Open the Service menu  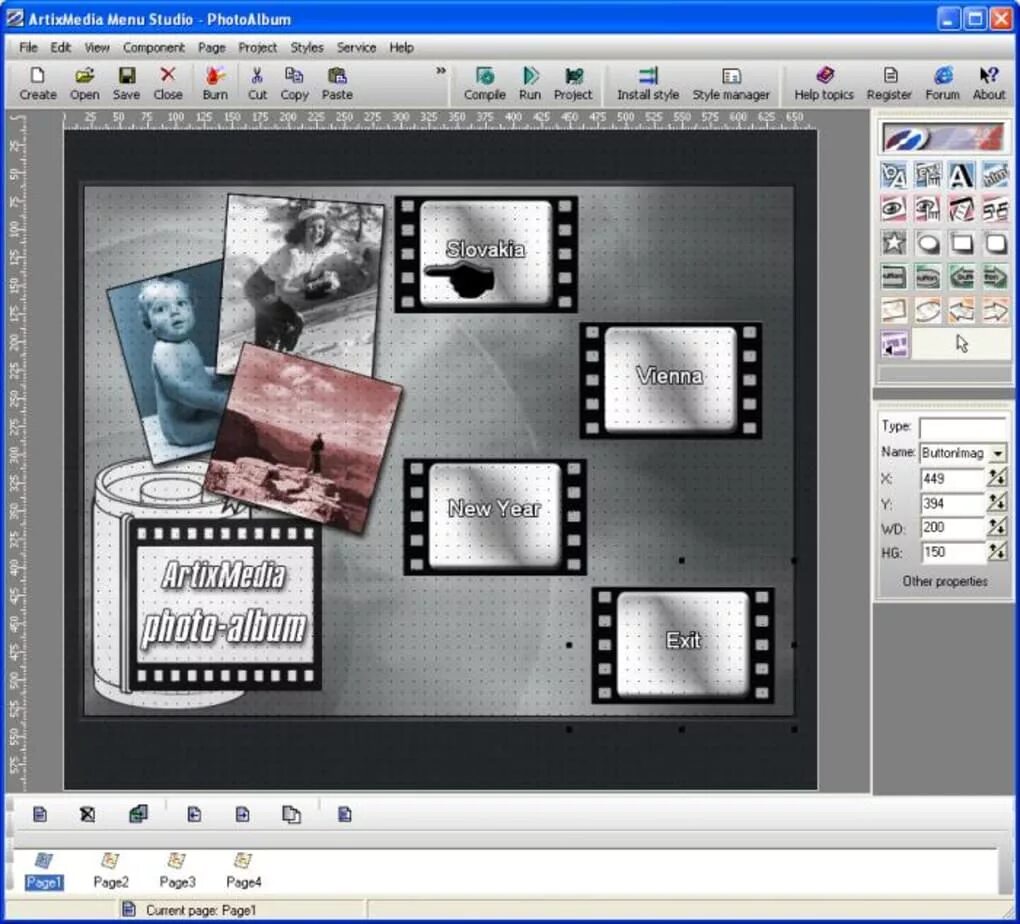click(356, 48)
